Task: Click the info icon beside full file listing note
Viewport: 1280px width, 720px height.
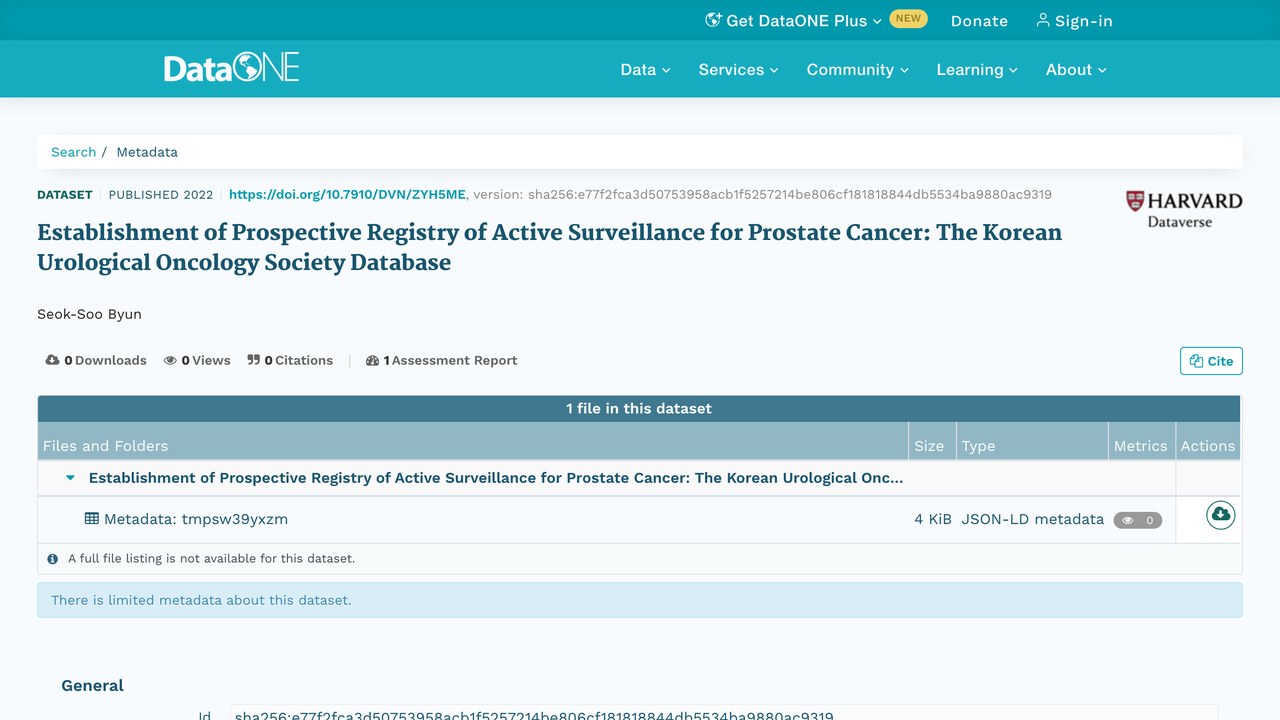Action: 53,559
